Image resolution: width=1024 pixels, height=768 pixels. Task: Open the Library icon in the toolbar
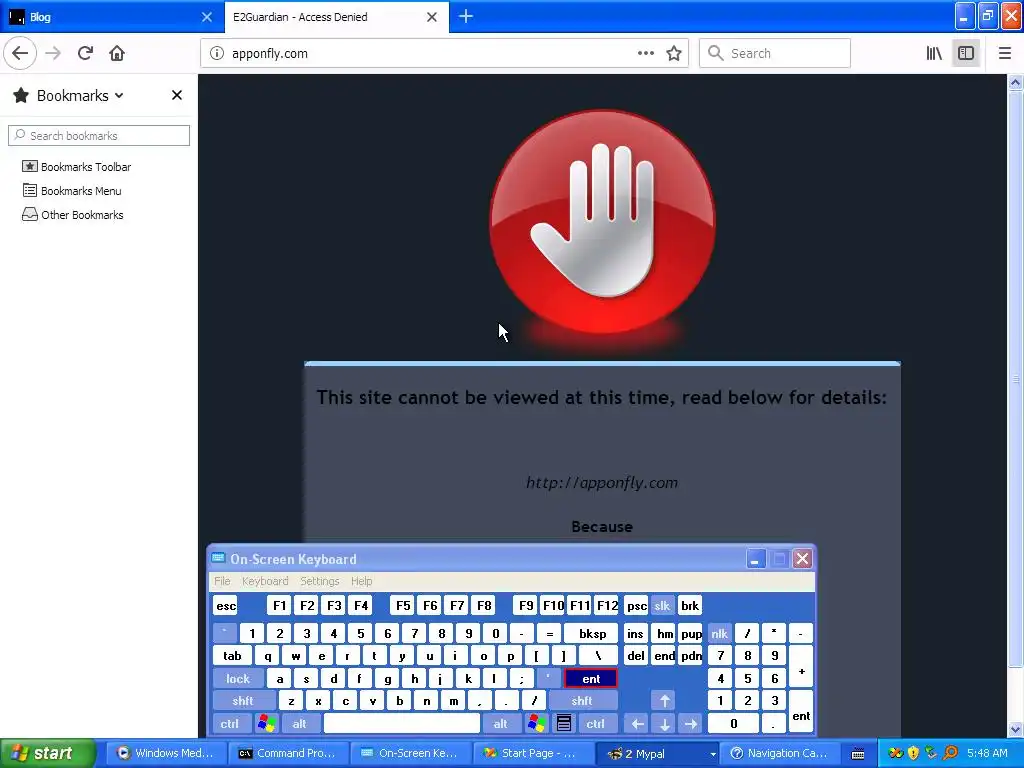(934, 54)
